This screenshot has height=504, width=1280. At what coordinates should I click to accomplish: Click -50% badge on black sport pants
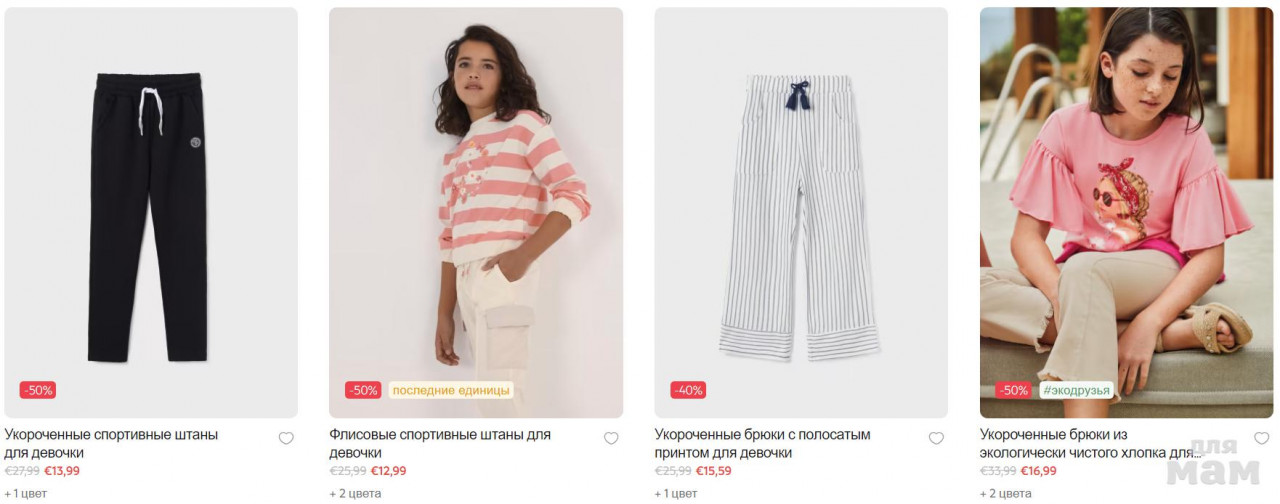click(x=38, y=390)
